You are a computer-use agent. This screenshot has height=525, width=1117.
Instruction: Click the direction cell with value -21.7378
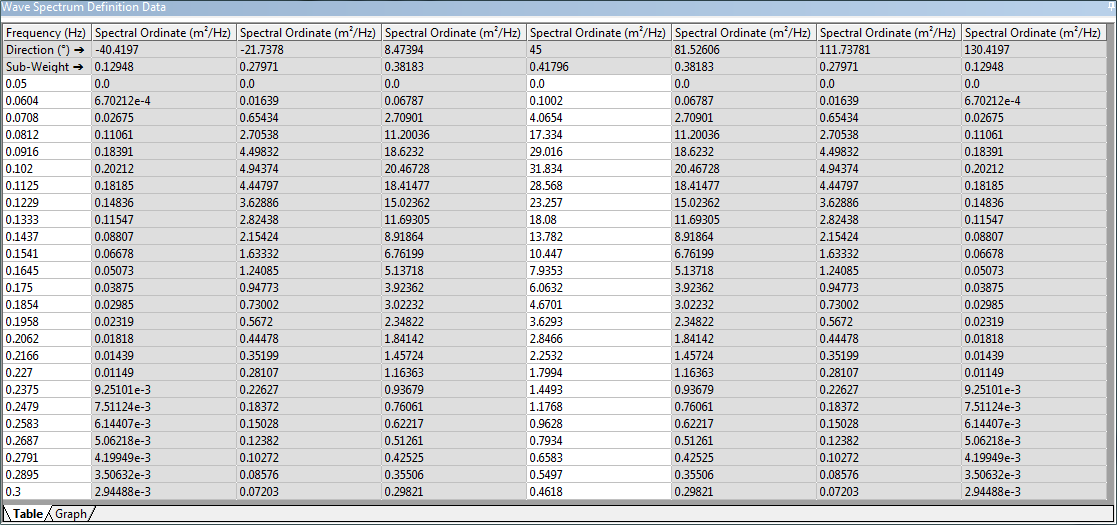point(308,49)
